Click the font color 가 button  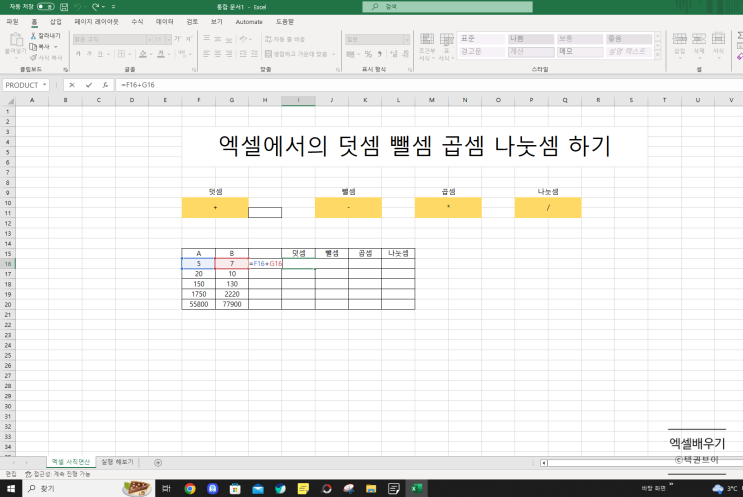pos(161,54)
